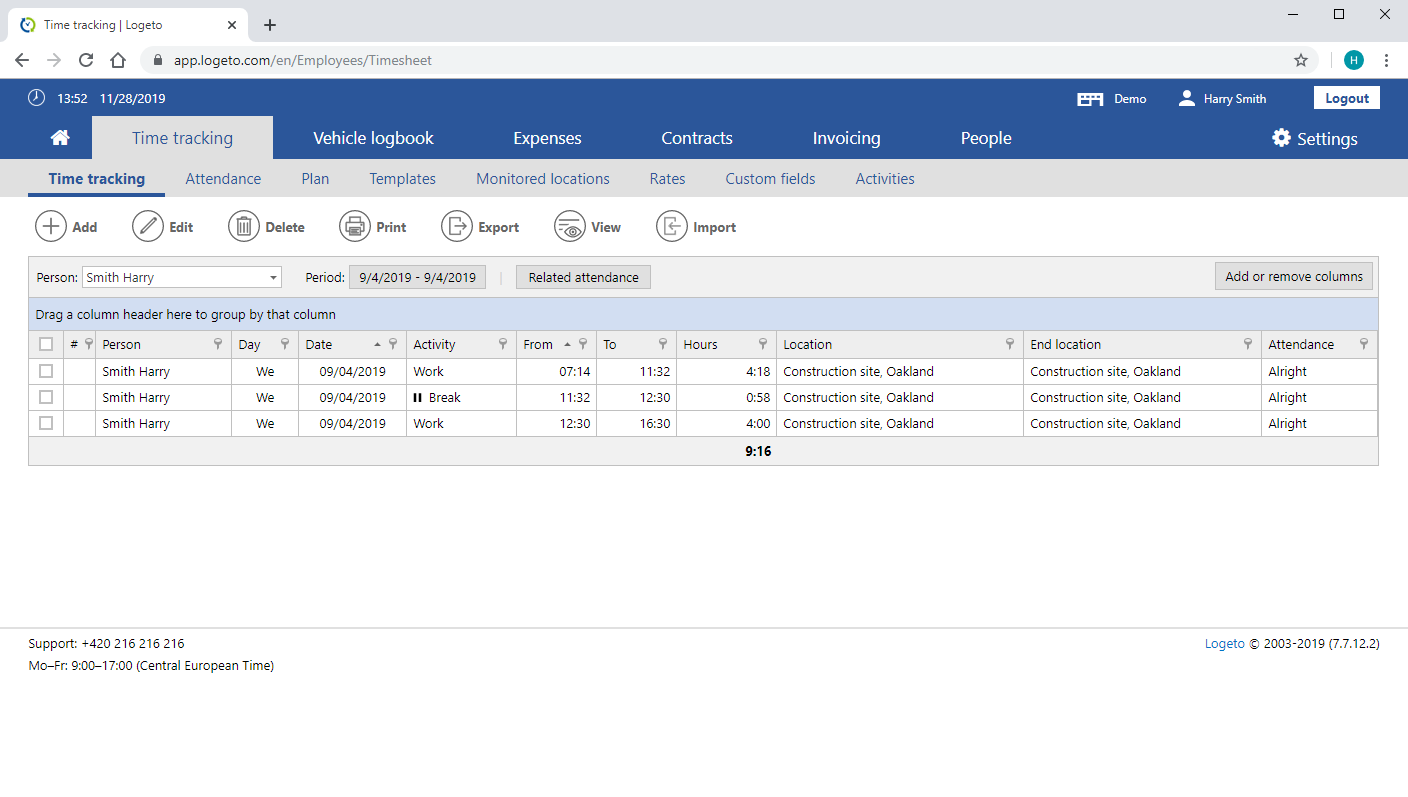The image size is (1408, 797).
Task: Click the Edit pencil icon
Action: (148, 227)
